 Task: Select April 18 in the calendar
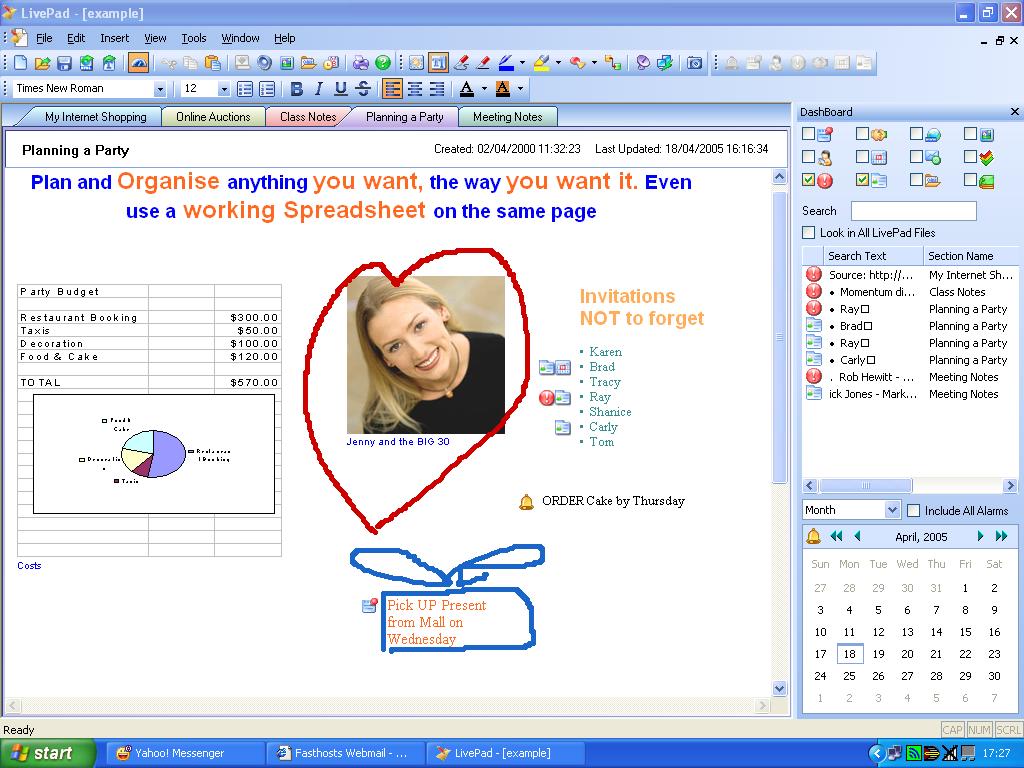click(x=850, y=654)
